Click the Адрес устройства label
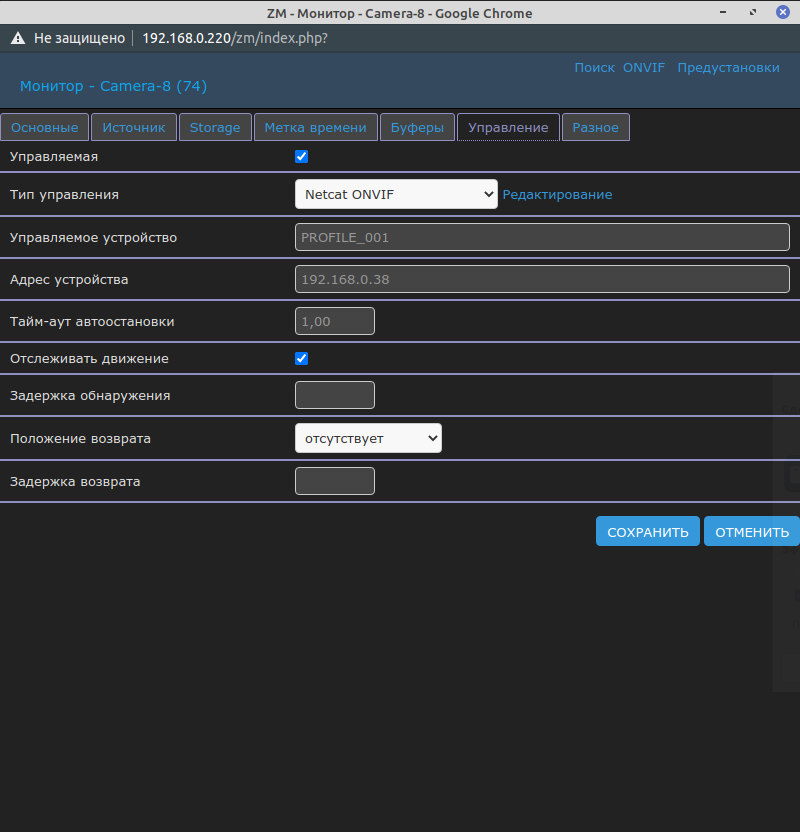The image size is (800, 832). coord(69,280)
